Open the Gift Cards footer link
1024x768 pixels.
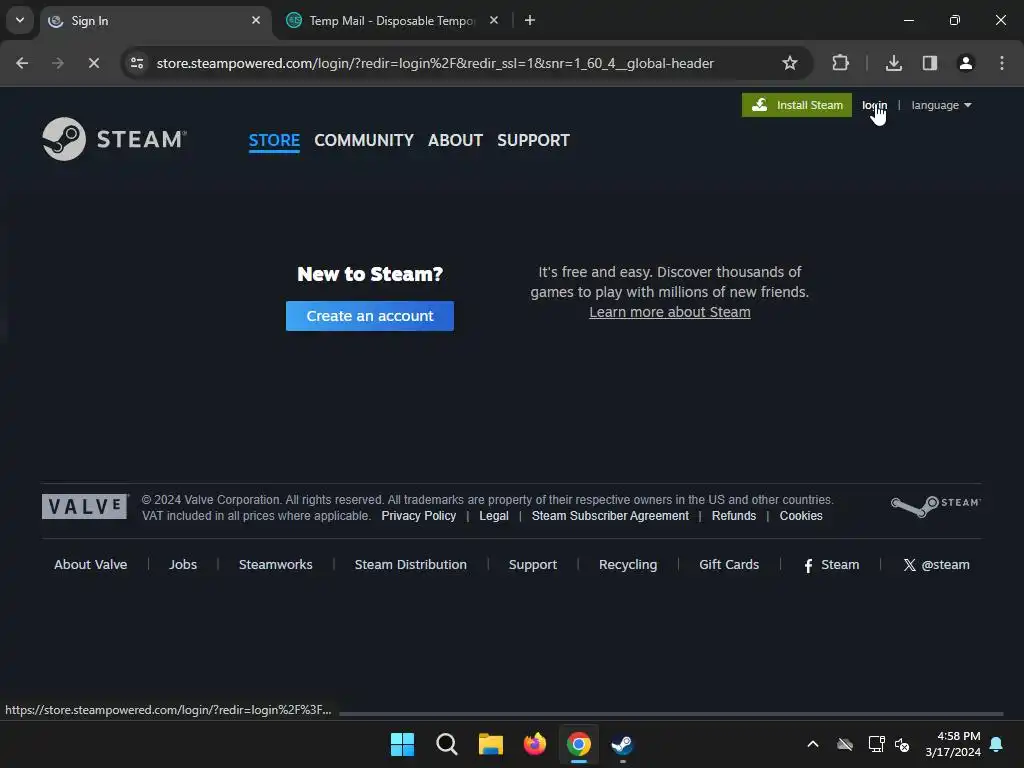coord(729,564)
